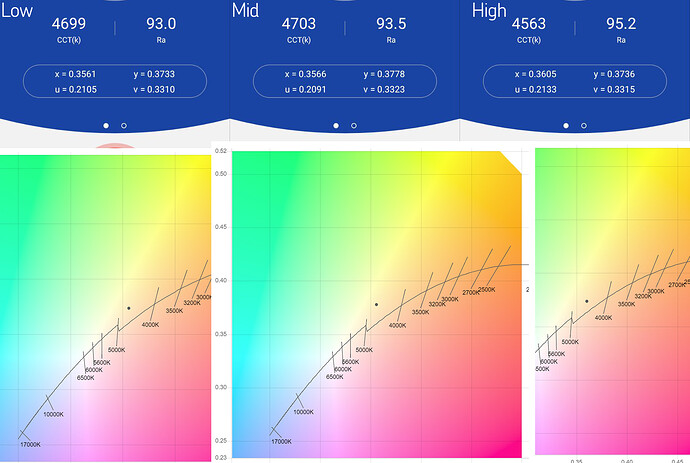Click the y = 0.3733 coordinate
Screen dimensions: 690x463
click(x=154, y=74)
